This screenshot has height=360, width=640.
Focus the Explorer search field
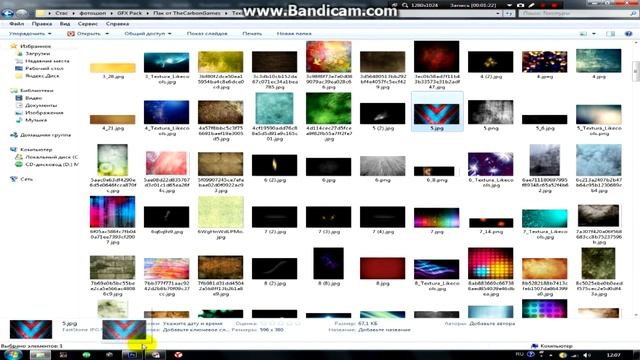click(578, 13)
